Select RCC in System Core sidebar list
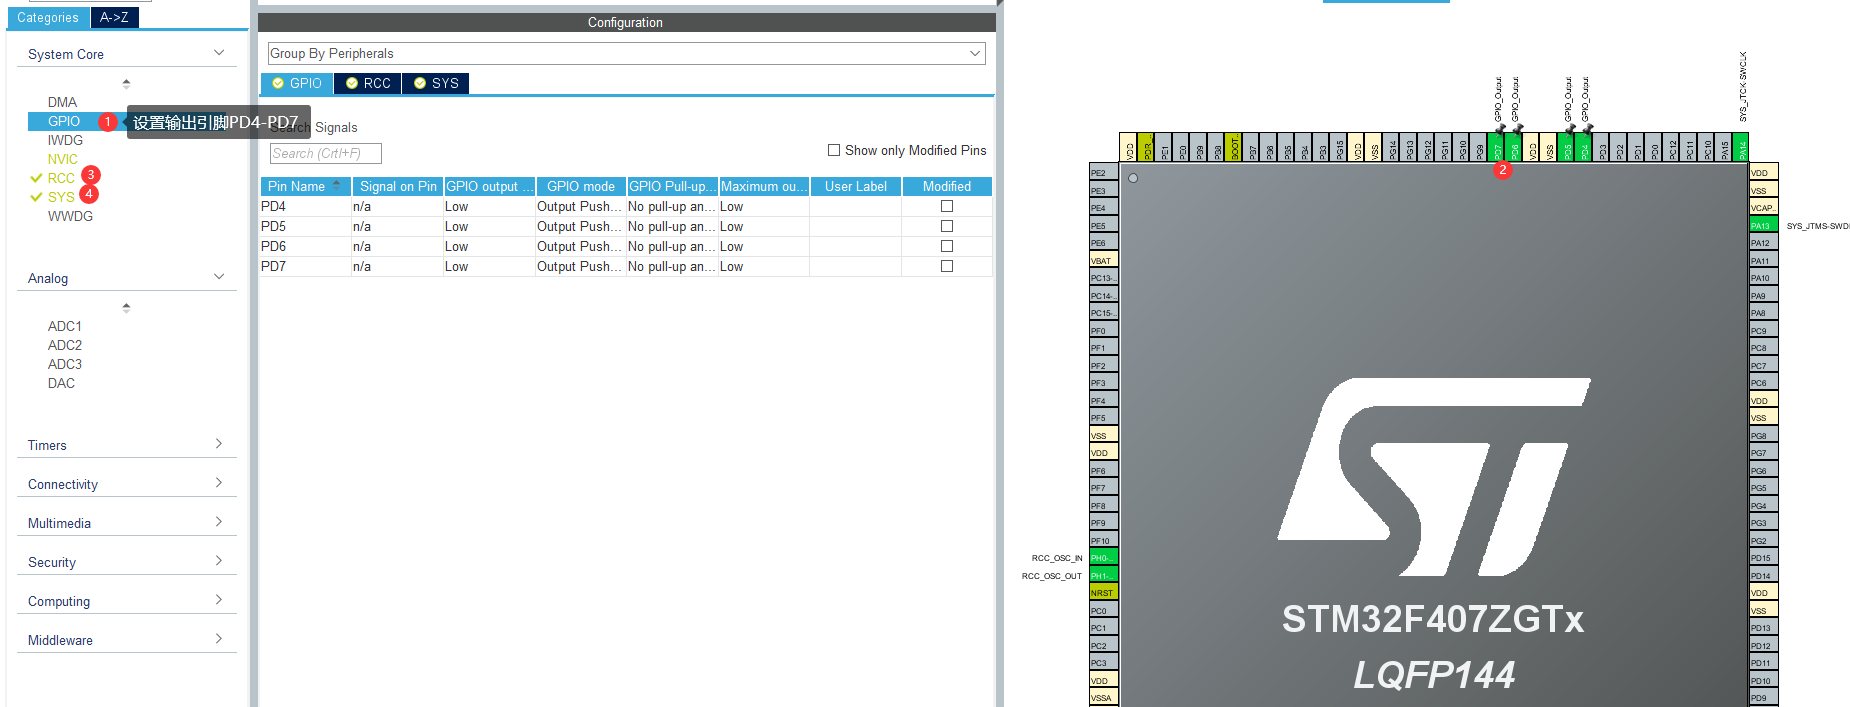Viewport: 1850px width, 707px height. [61, 178]
